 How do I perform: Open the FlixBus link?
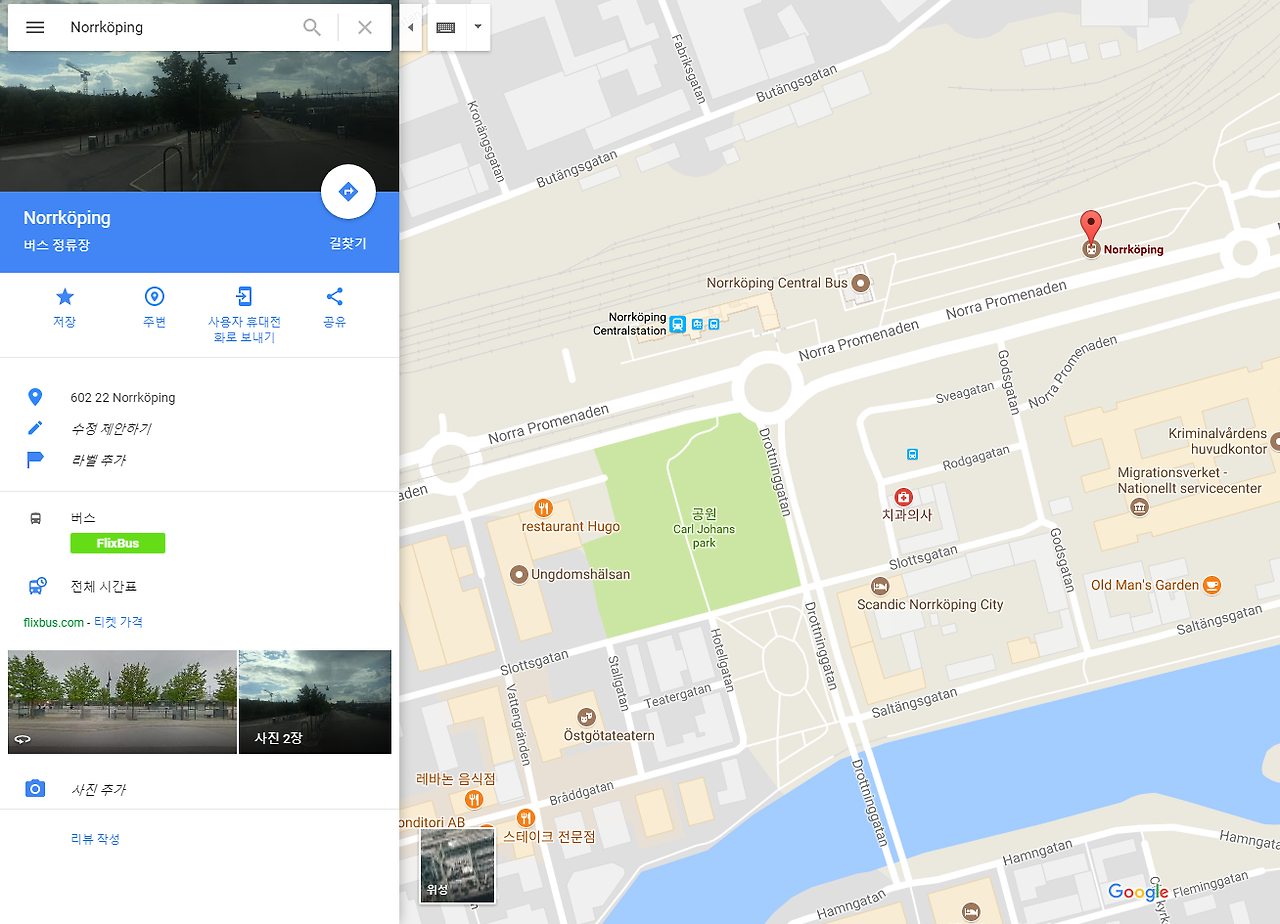coord(117,543)
